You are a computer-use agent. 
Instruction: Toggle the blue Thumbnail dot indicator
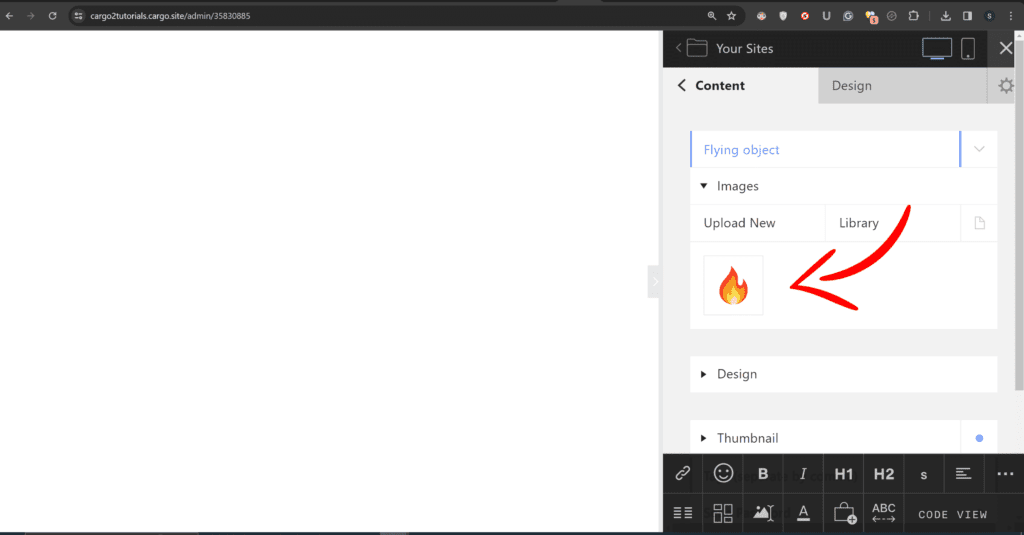pyautogui.click(x=979, y=438)
